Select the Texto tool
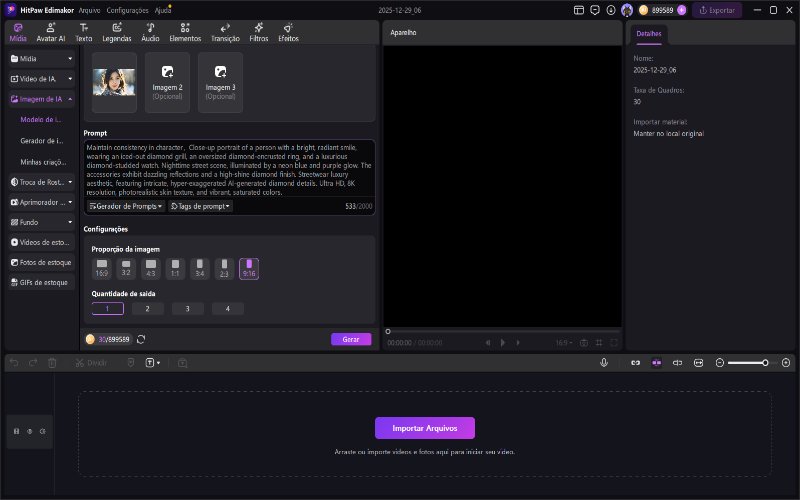This screenshot has height=500, width=800. 84,33
